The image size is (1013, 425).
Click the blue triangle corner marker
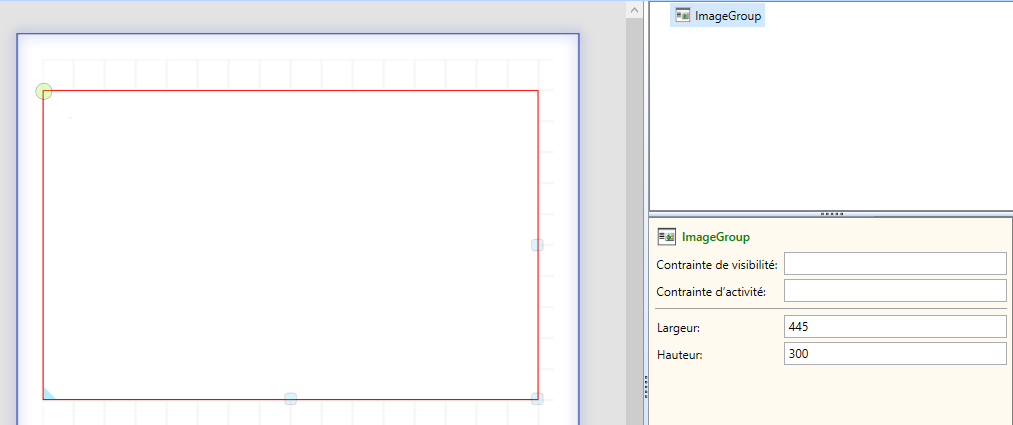click(48, 394)
